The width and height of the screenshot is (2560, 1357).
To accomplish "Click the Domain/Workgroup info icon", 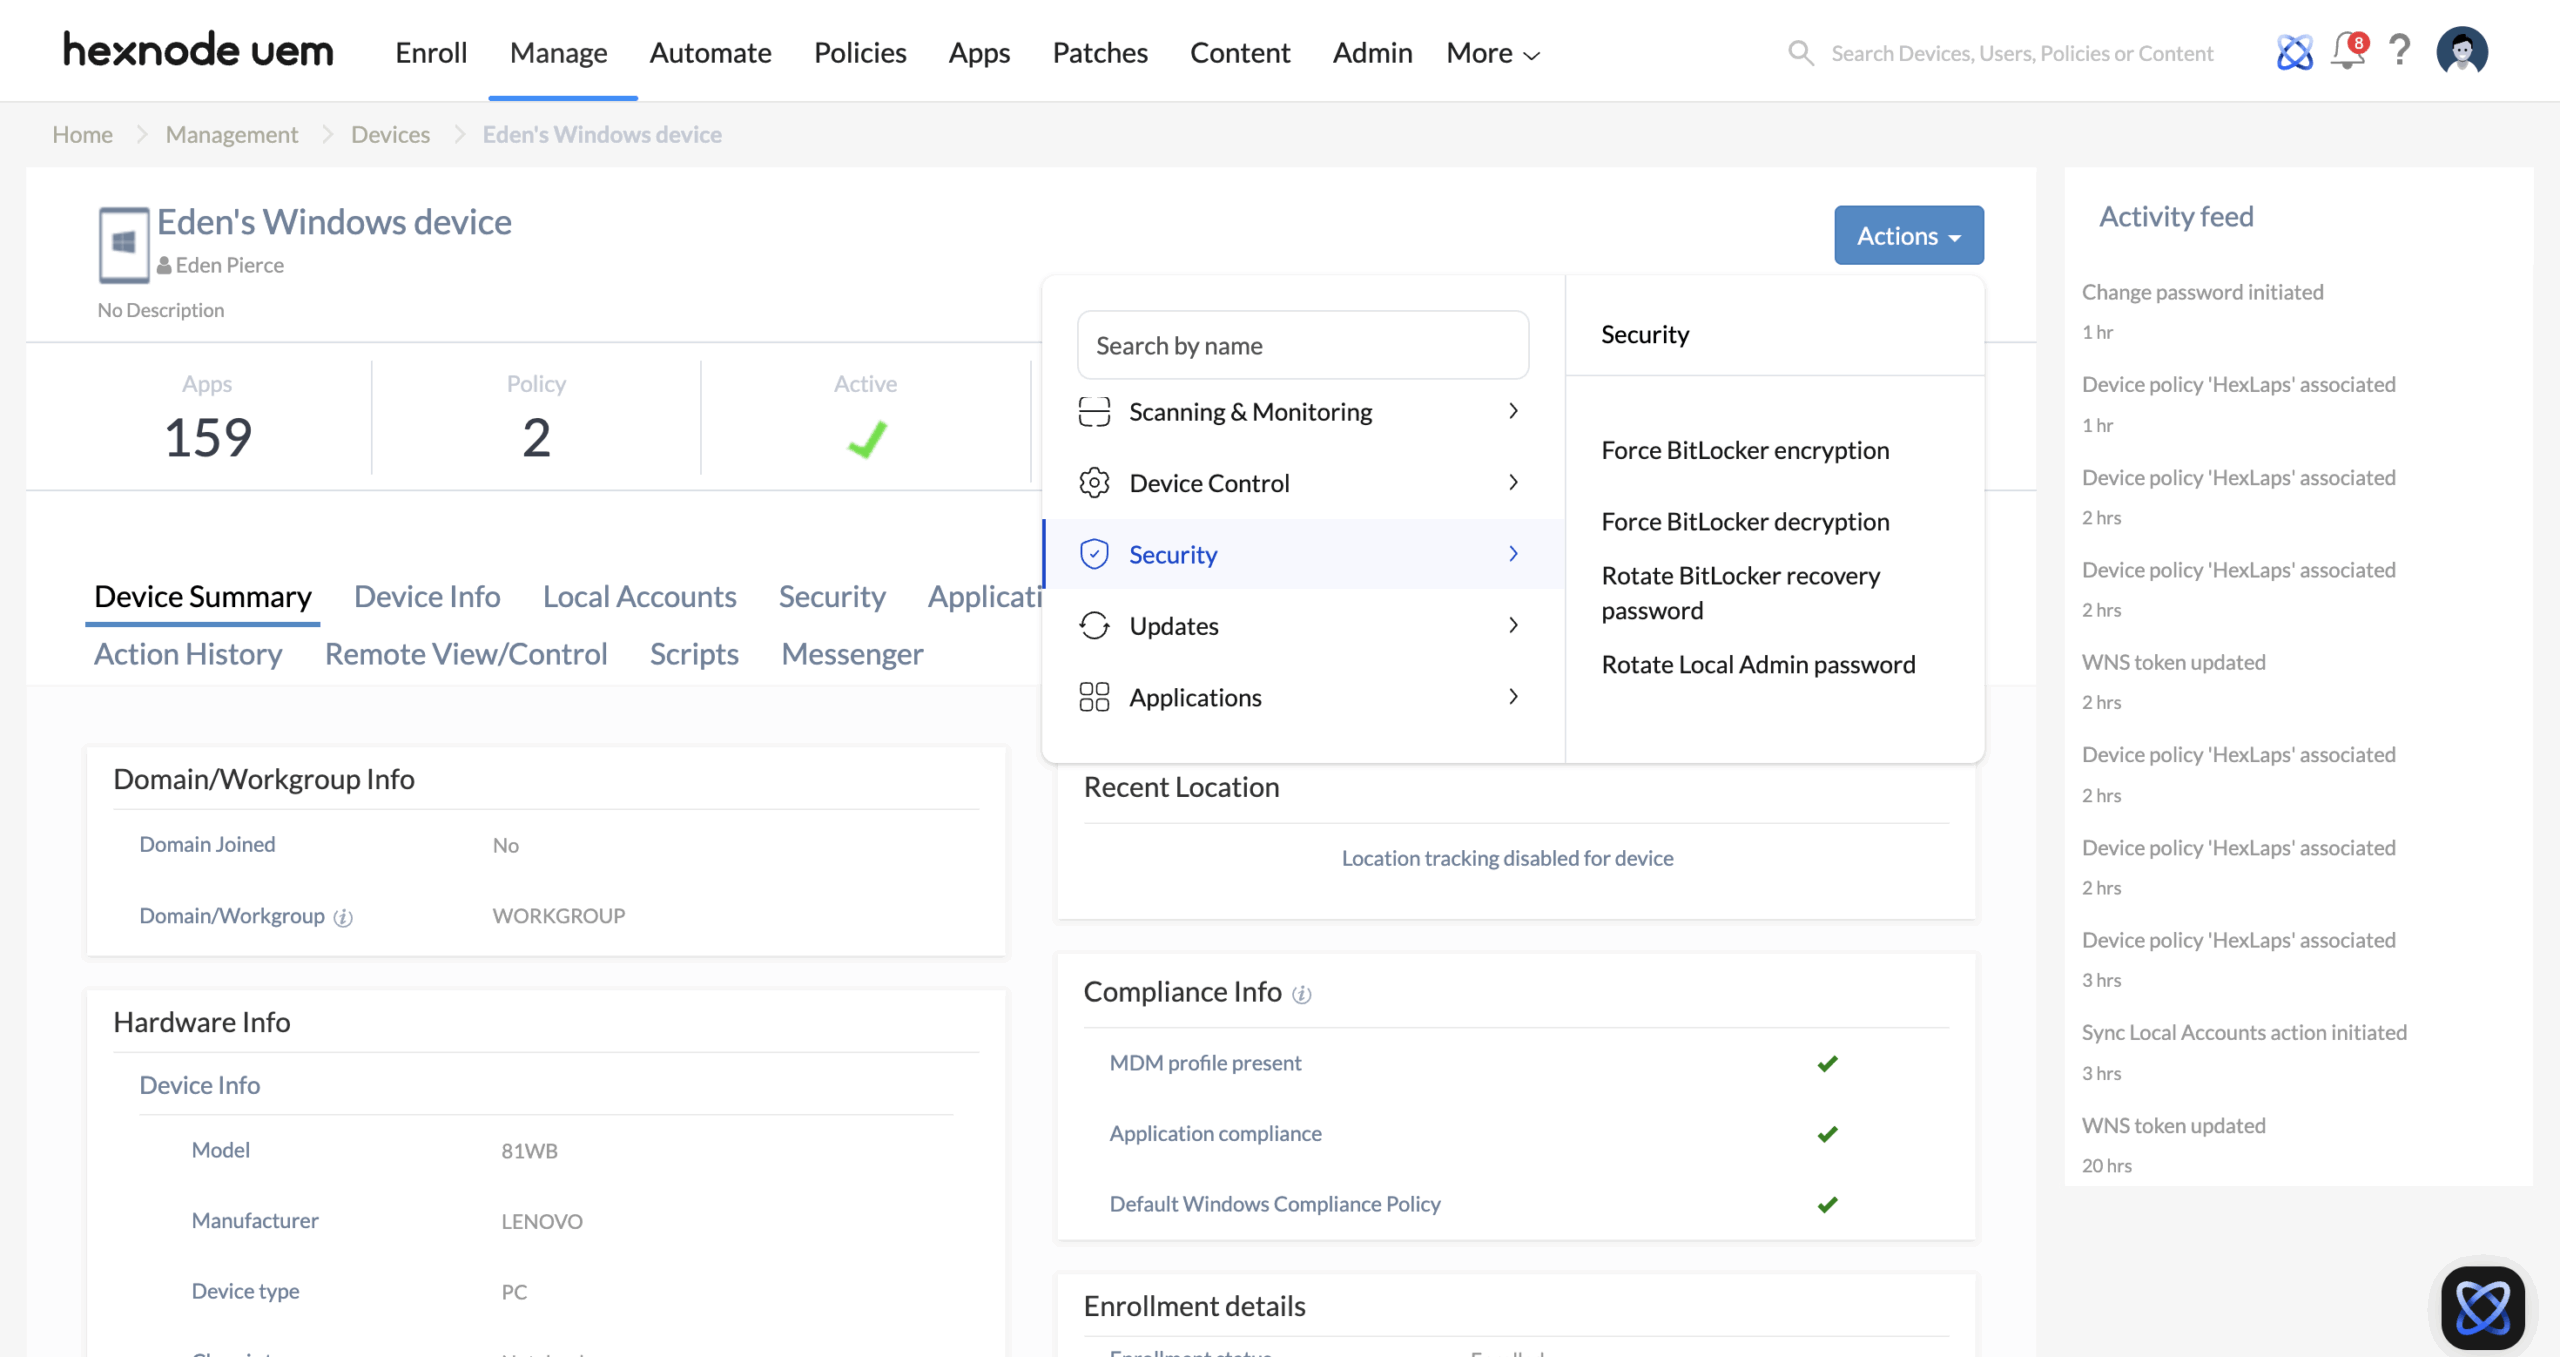I will (343, 917).
